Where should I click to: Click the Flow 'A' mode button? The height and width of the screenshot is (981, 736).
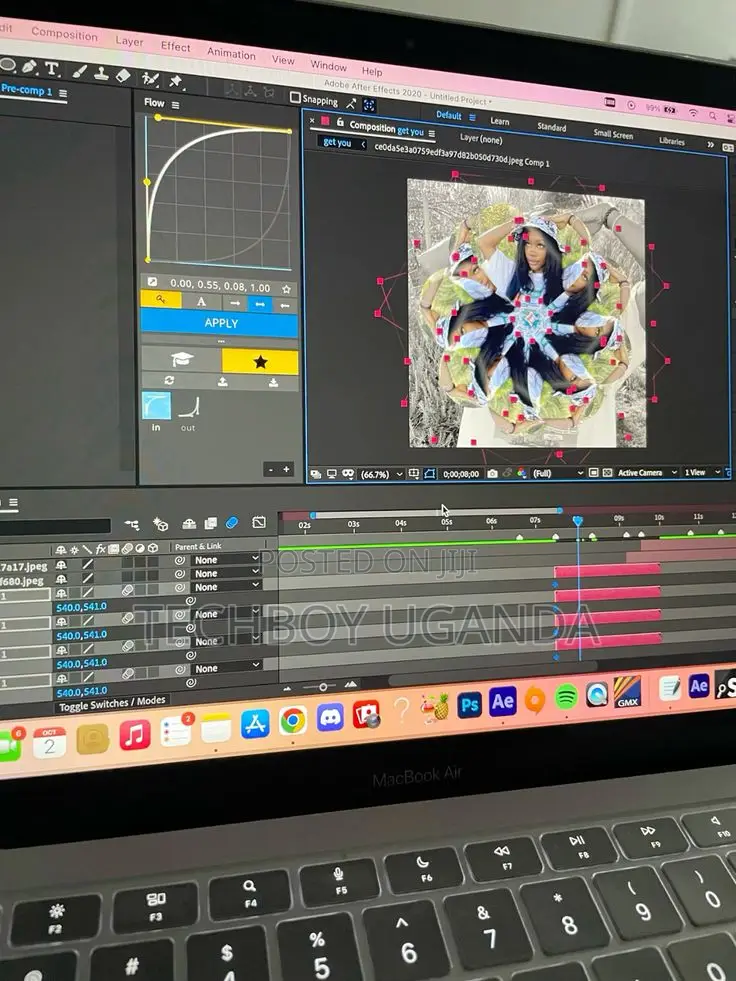coord(202,302)
